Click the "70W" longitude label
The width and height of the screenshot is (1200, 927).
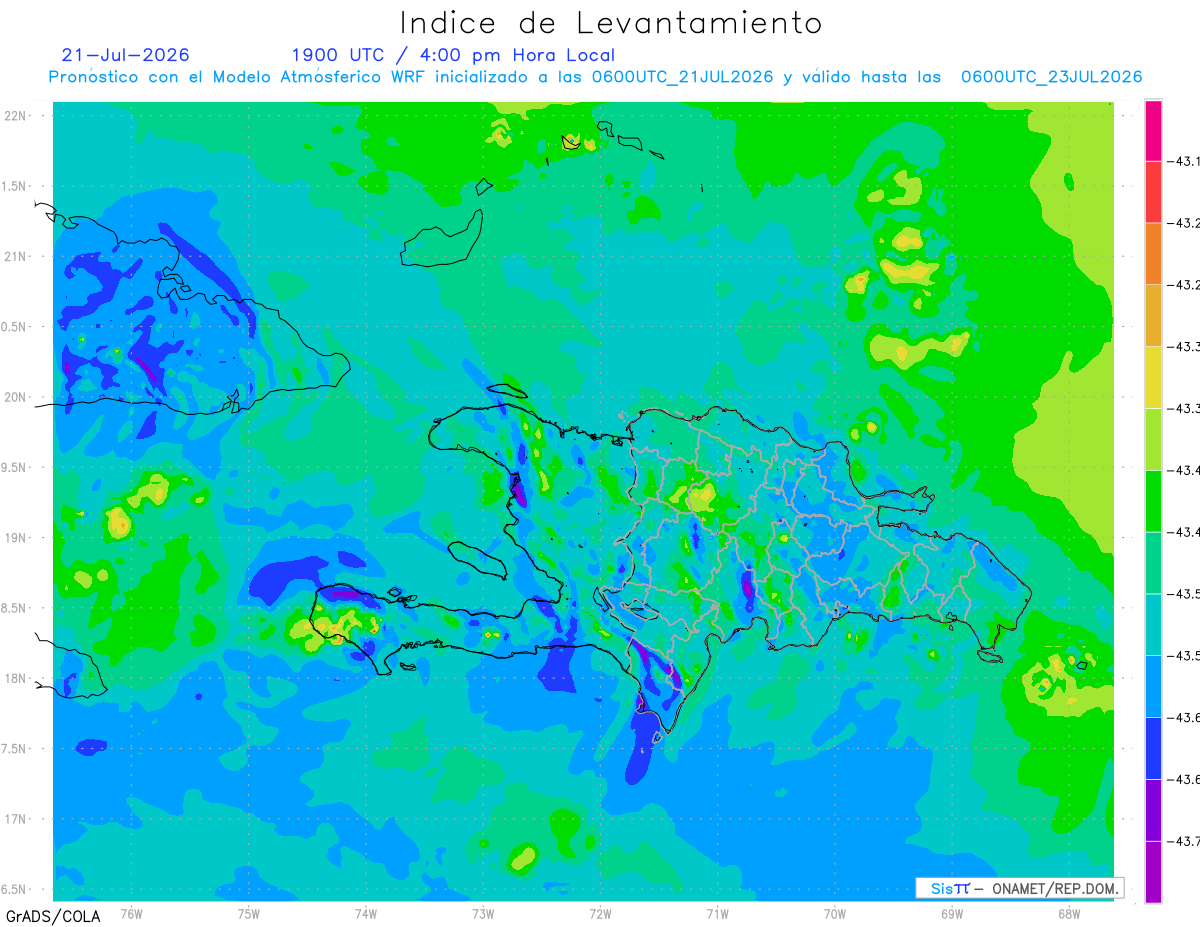835,914
